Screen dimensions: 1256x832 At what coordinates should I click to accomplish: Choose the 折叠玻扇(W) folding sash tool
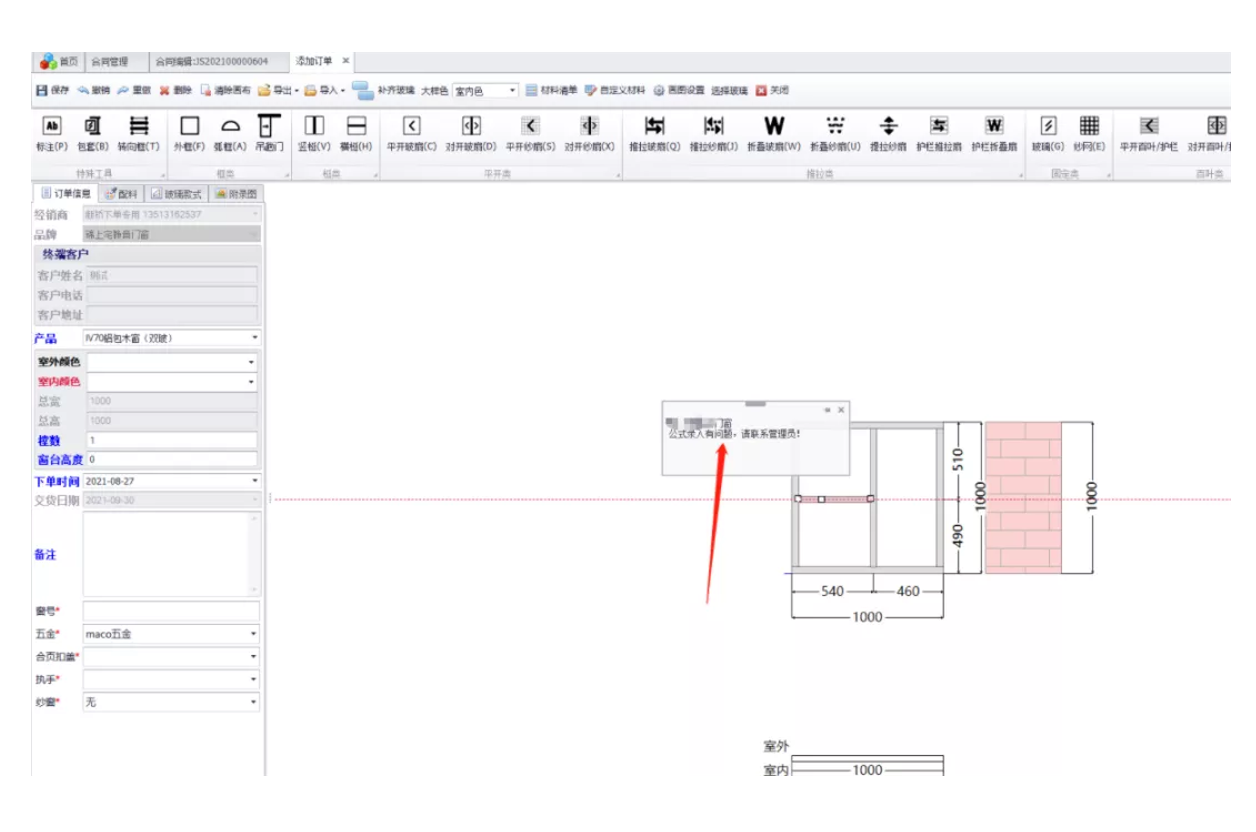tap(773, 133)
